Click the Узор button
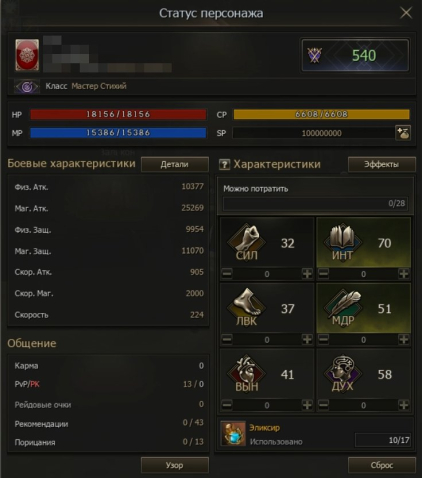 pyautogui.click(x=175, y=465)
